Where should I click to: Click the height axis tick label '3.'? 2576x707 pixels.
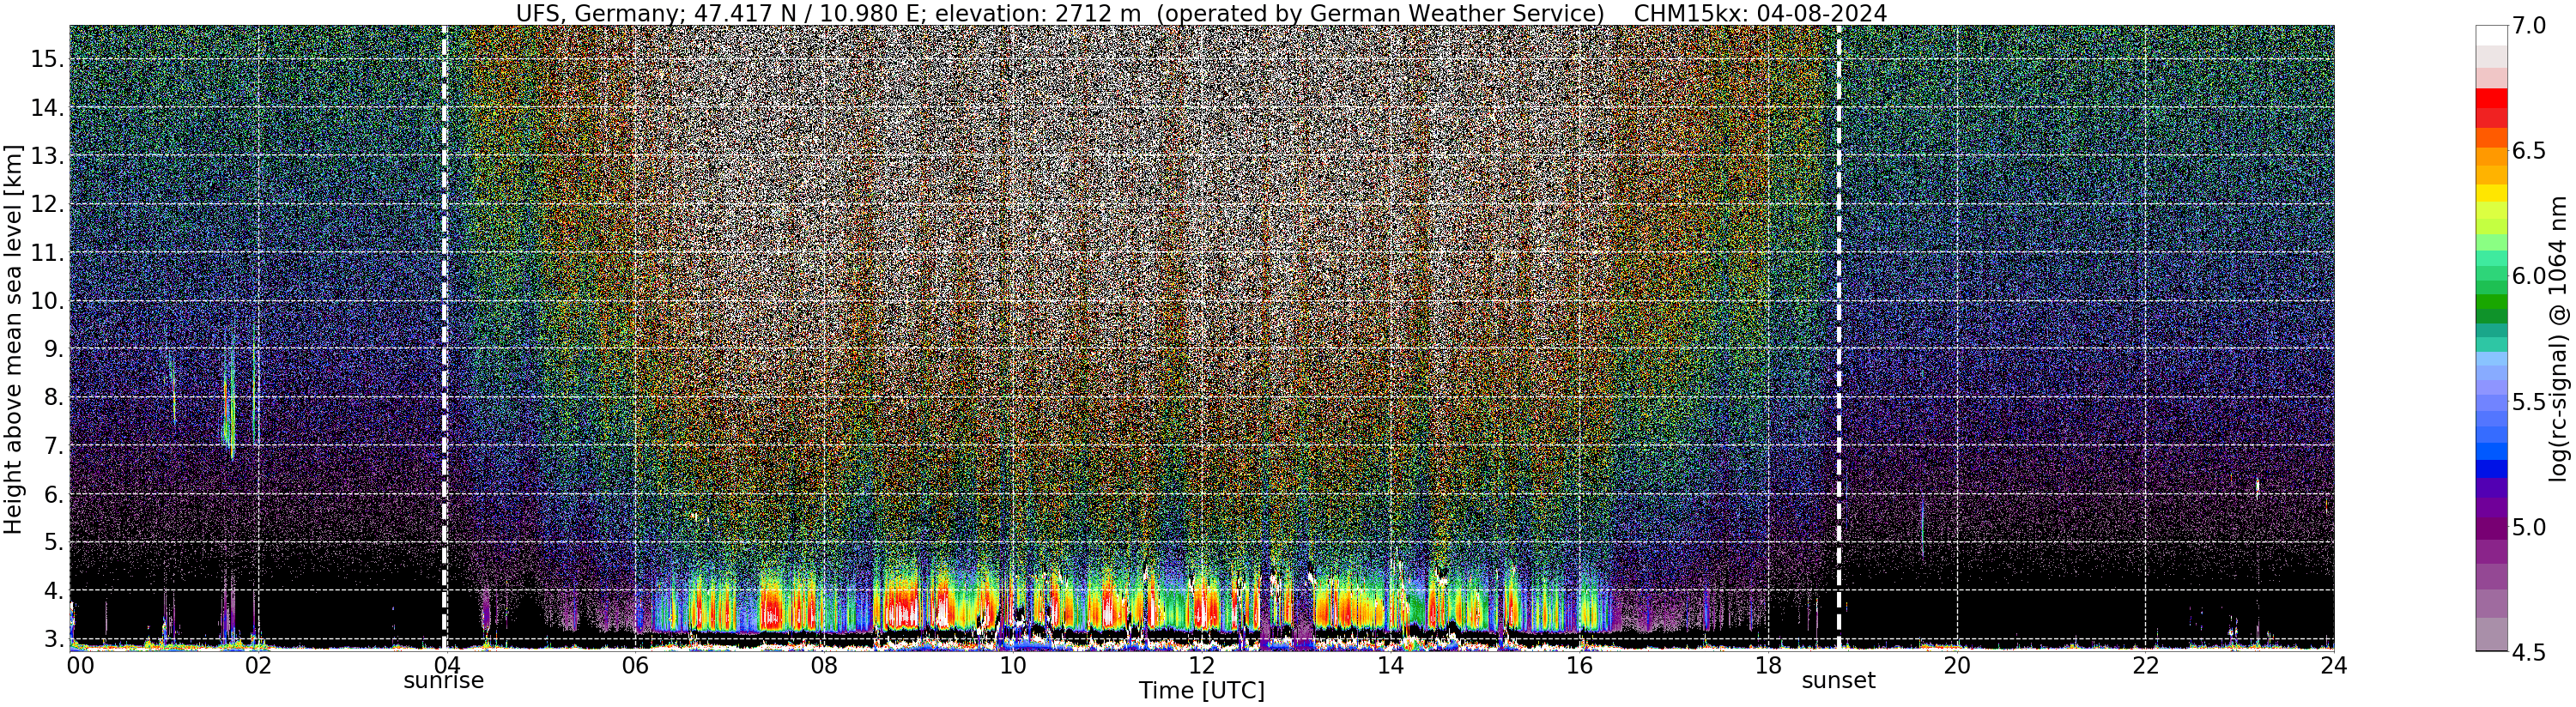(x=54, y=638)
